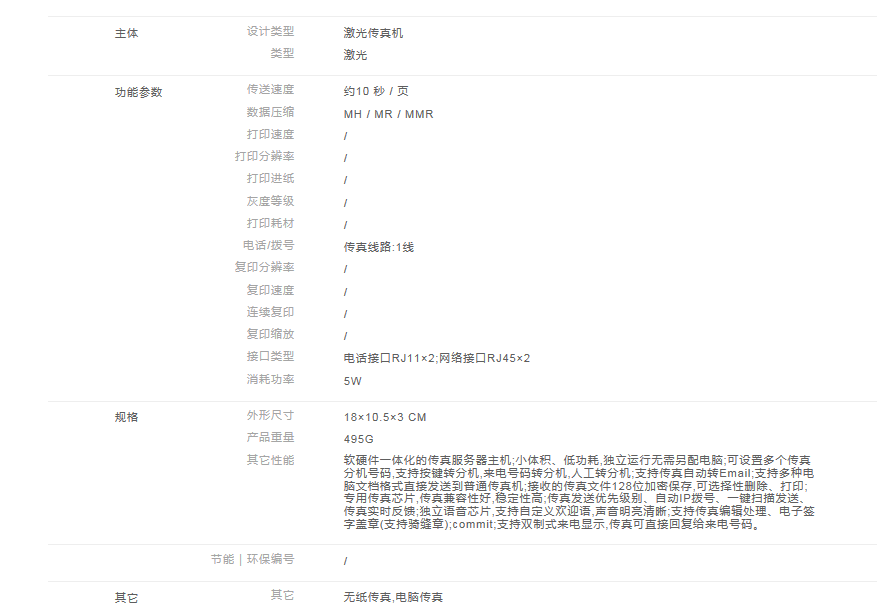Viewport: 877px width, 609px height.
Task: Select the 无纸传真,电脑传真 value text
Action: (x=392, y=597)
